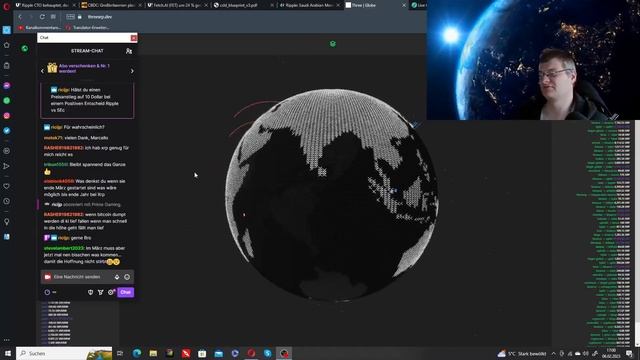Image resolution: width=640 pixels, height=360 pixels.
Task: Open WhatsApp in Opera sidebar
Action: [7, 100]
